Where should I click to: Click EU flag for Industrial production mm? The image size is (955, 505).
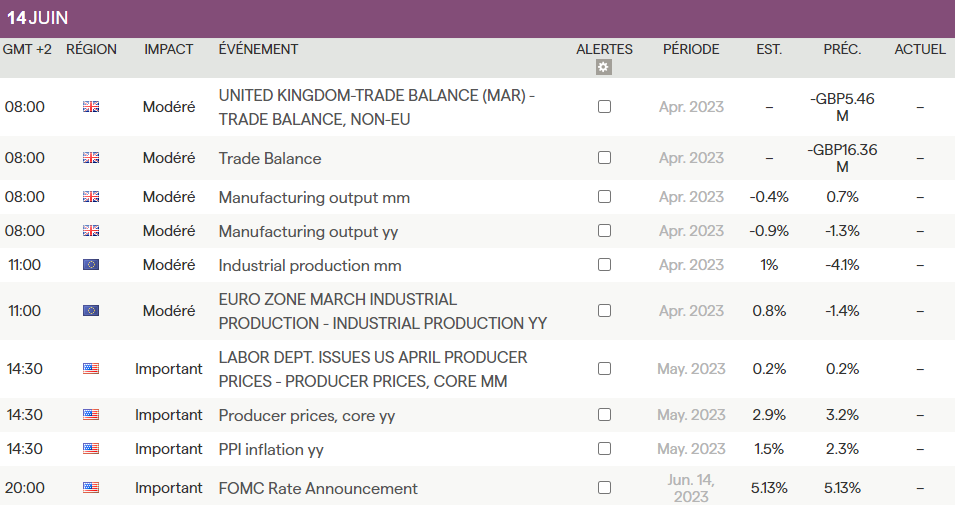tap(91, 265)
